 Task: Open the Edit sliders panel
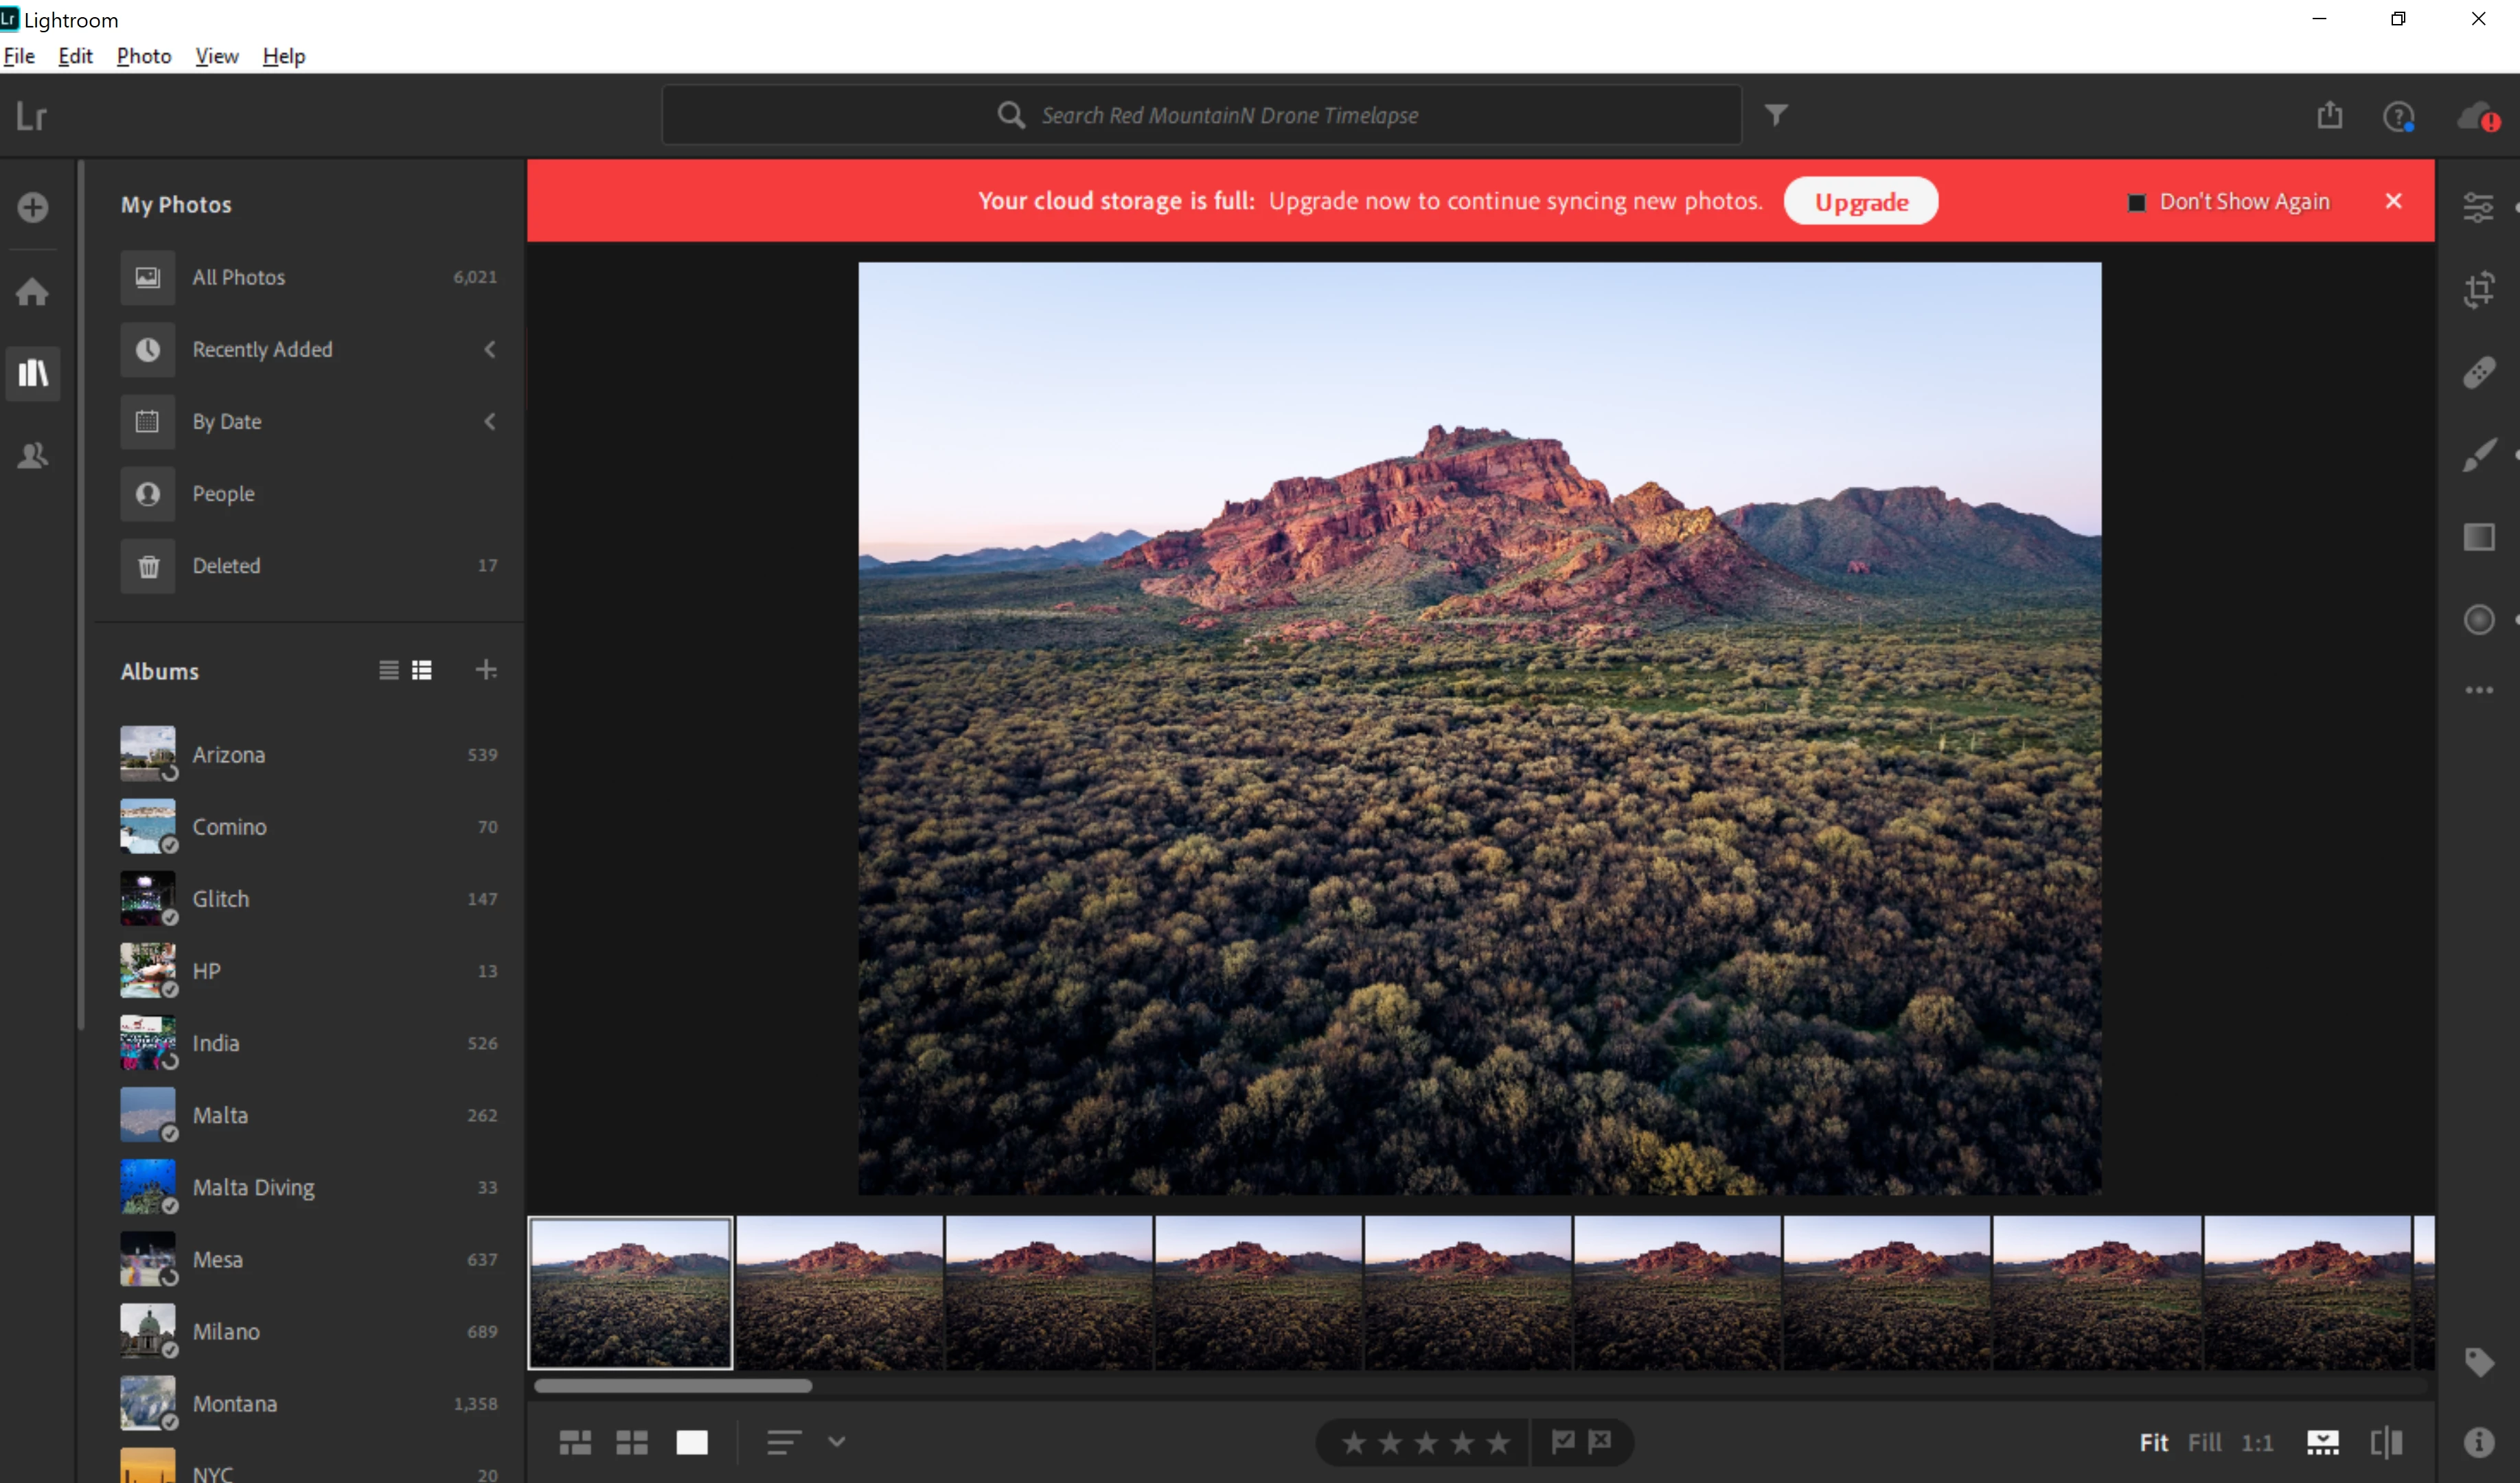(2478, 207)
